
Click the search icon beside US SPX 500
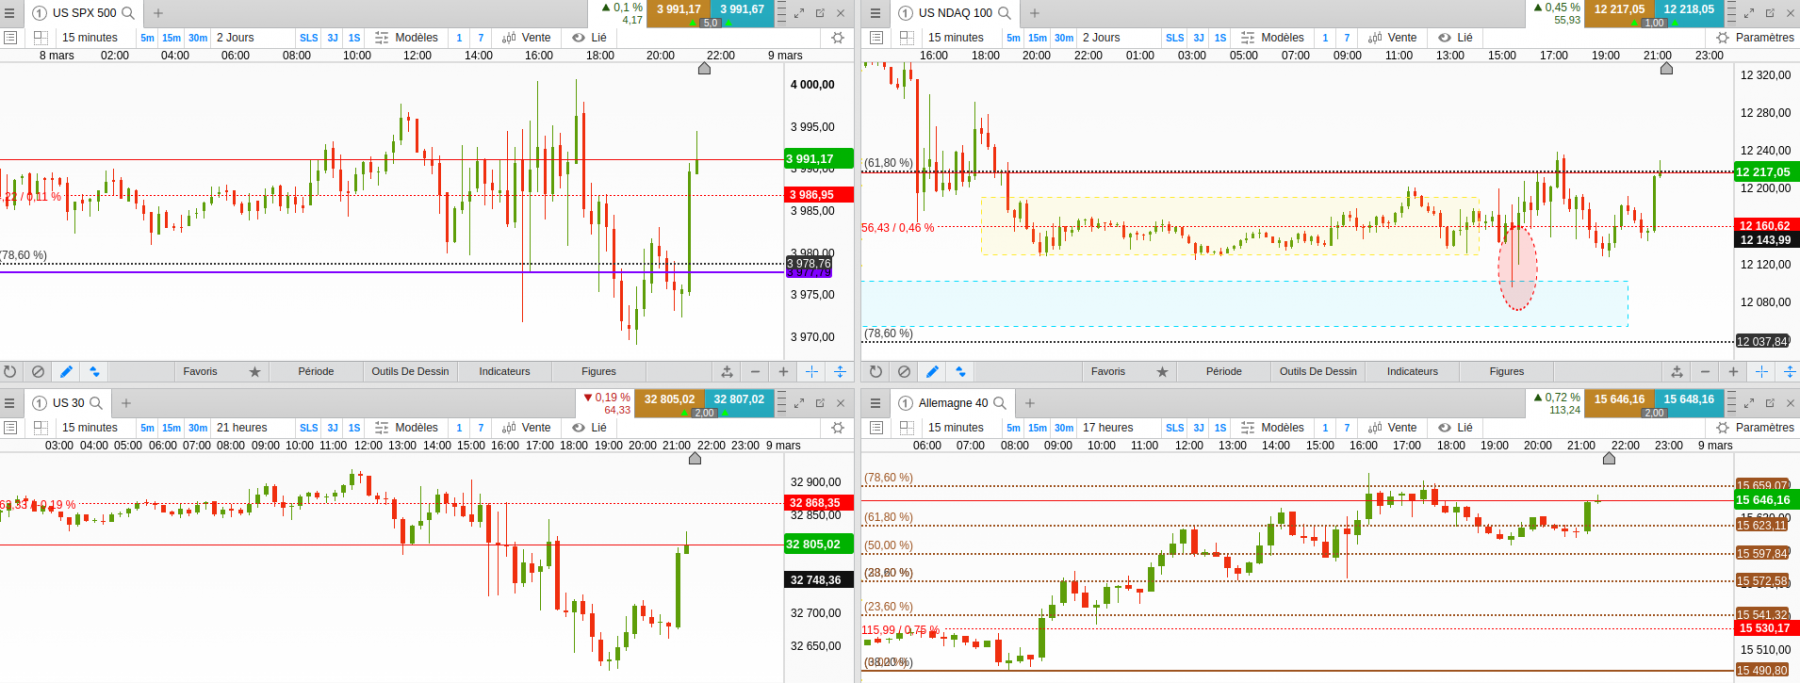coord(128,13)
